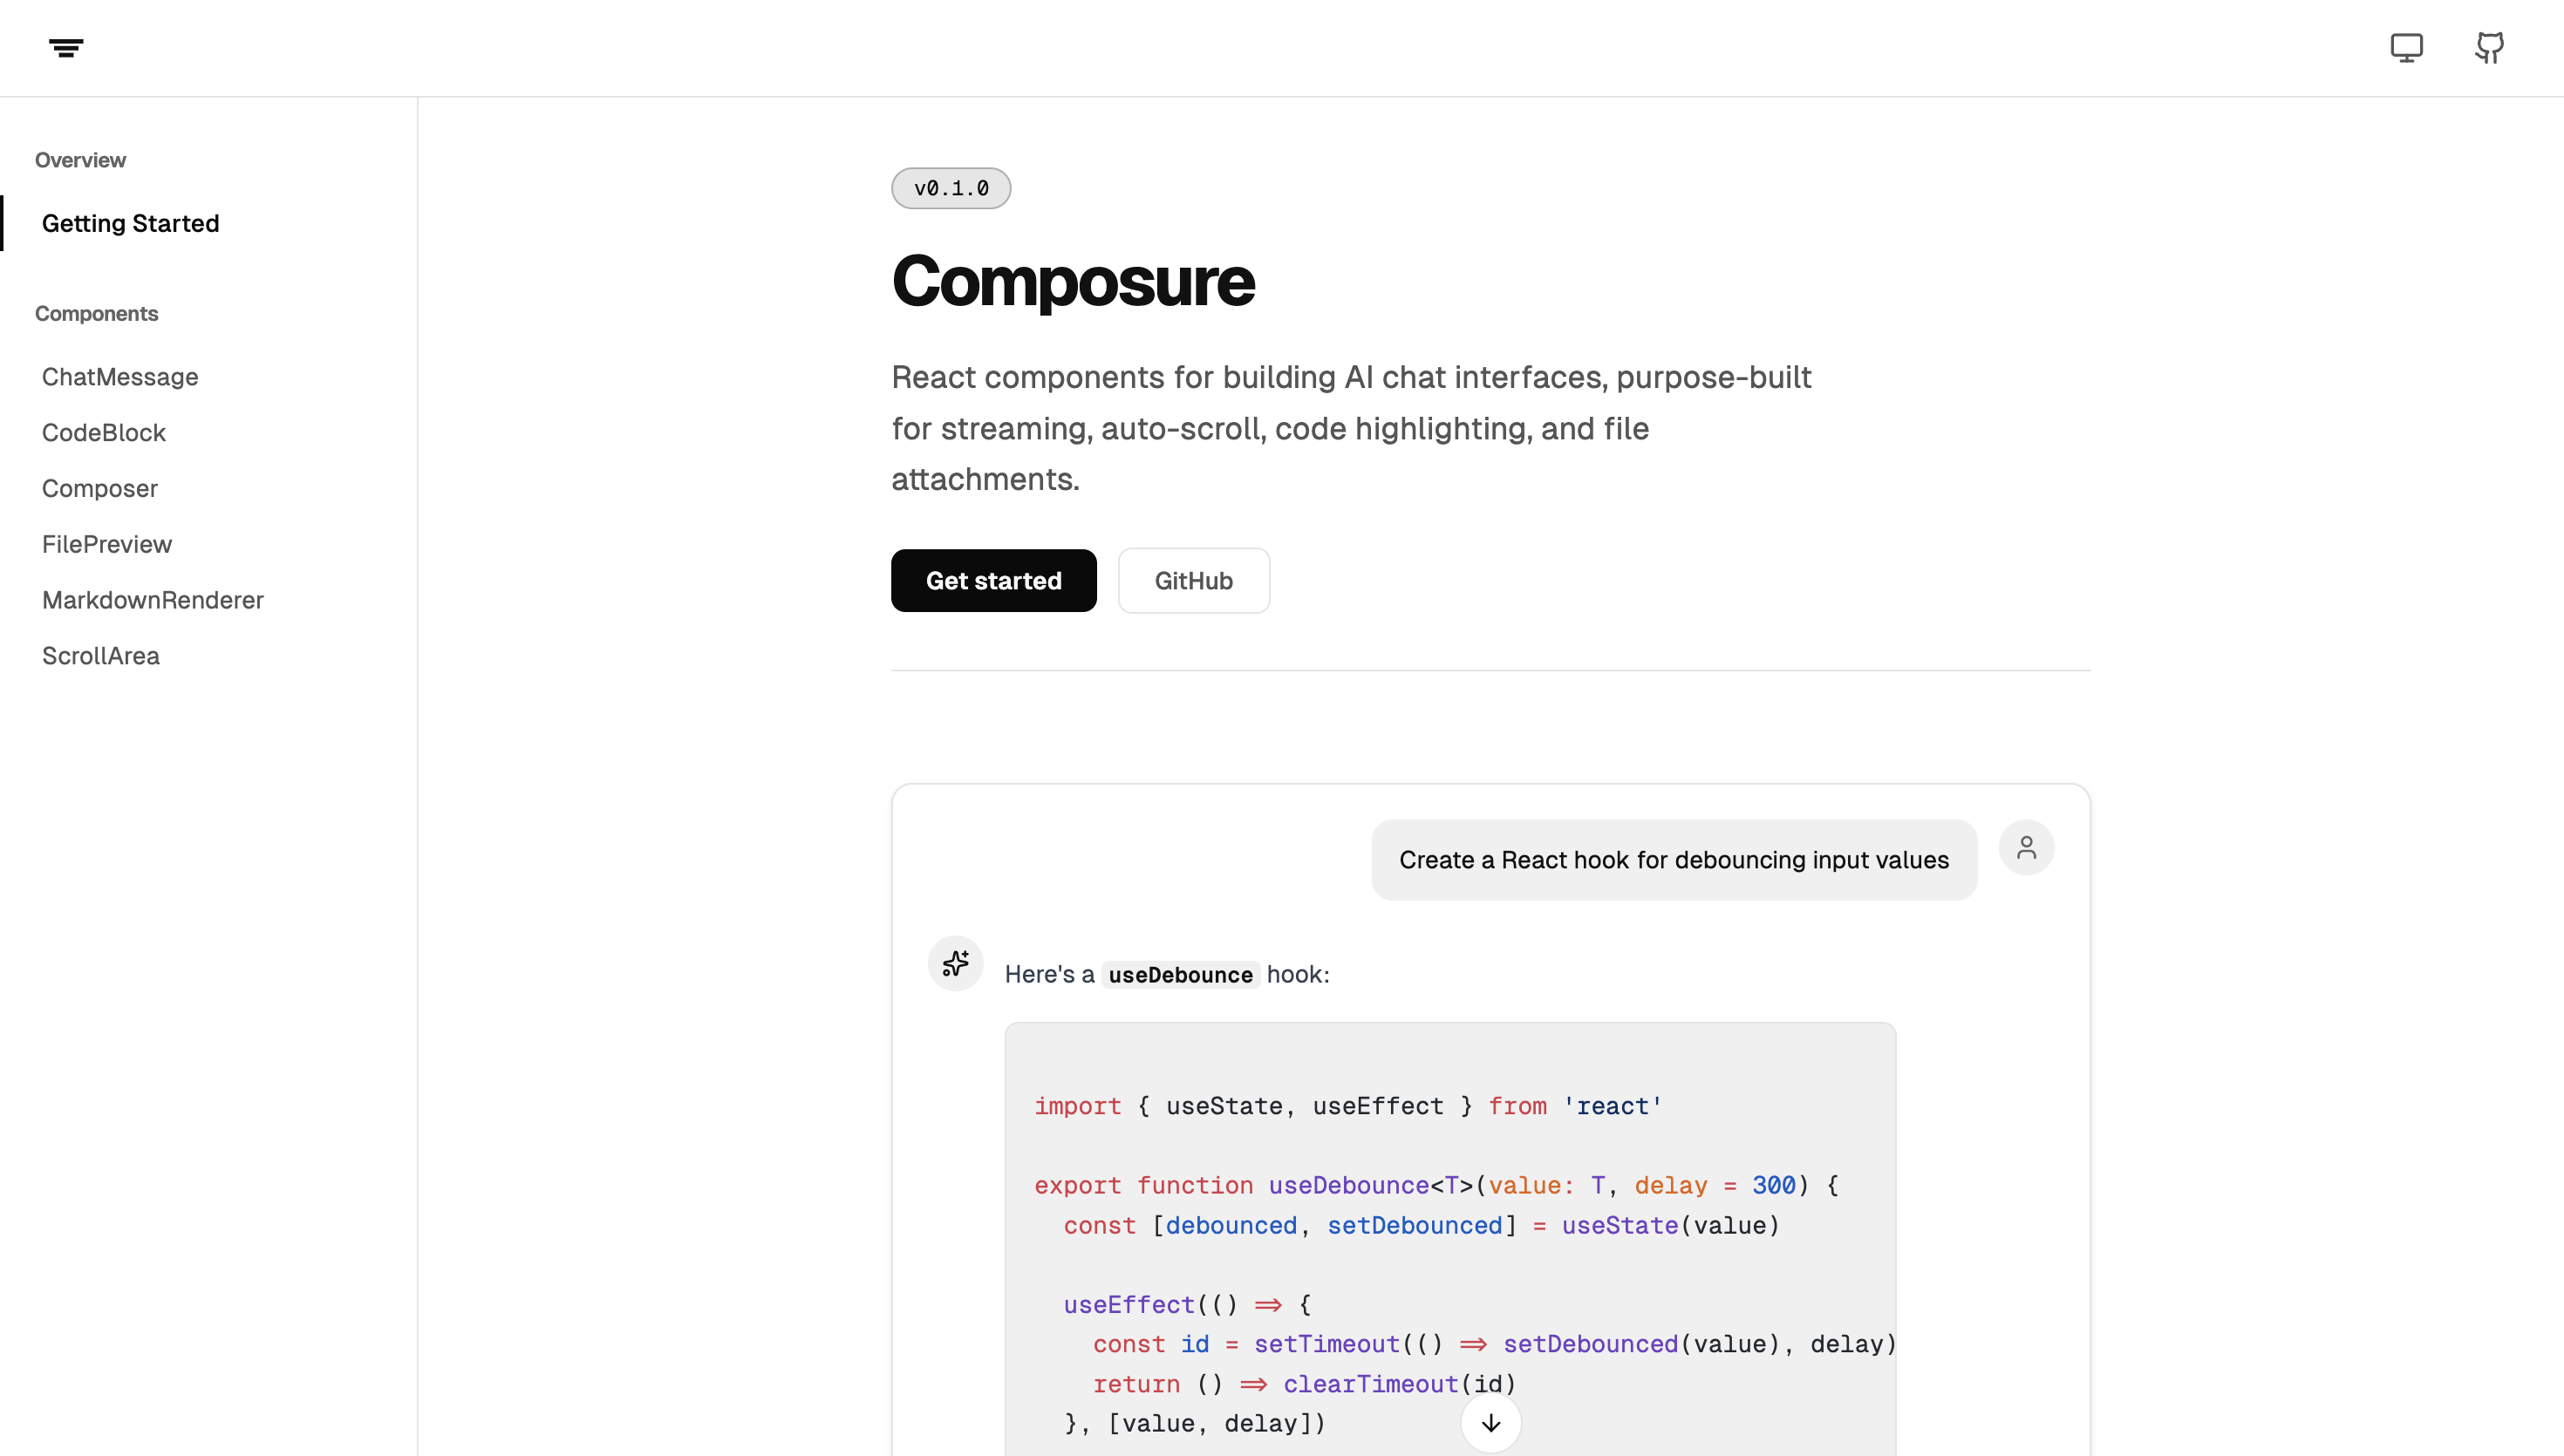The width and height of the screenshot is (2564, 1456).
Task: Activate the user bubble in the chat preview
Action: pos(1673,859)
